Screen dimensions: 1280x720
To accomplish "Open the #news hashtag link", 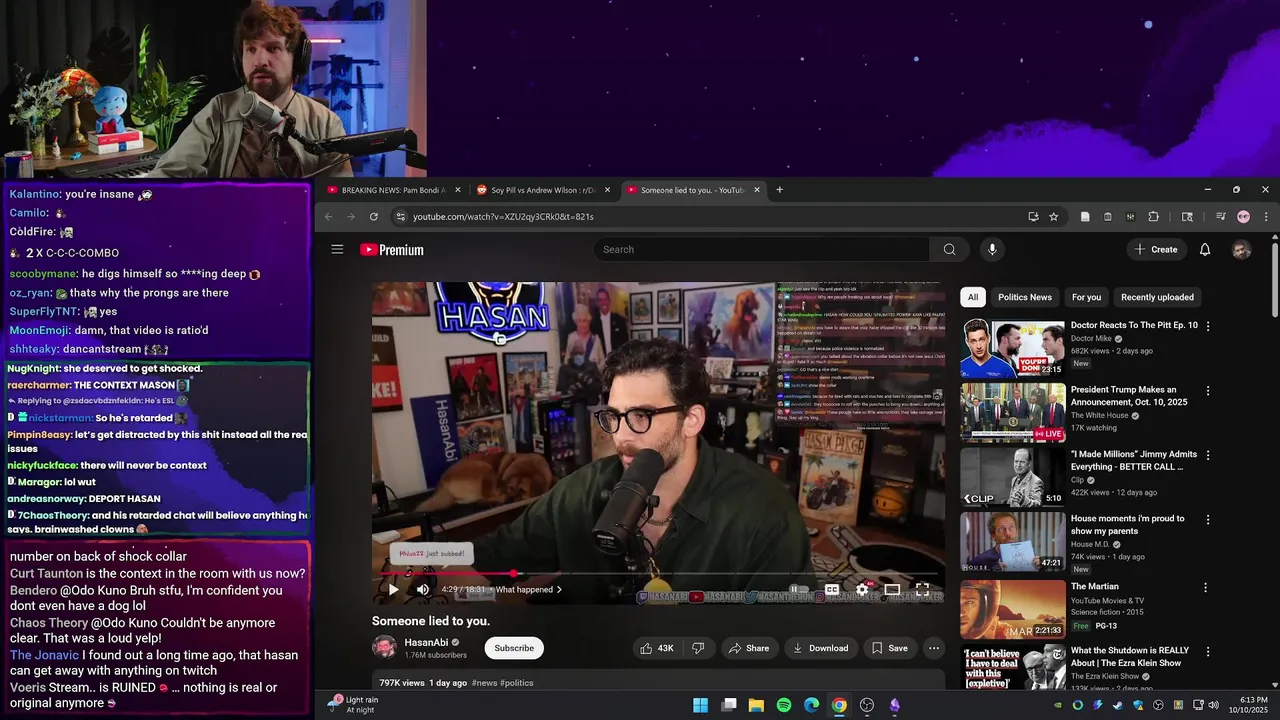I will click(x=484, y=683).
